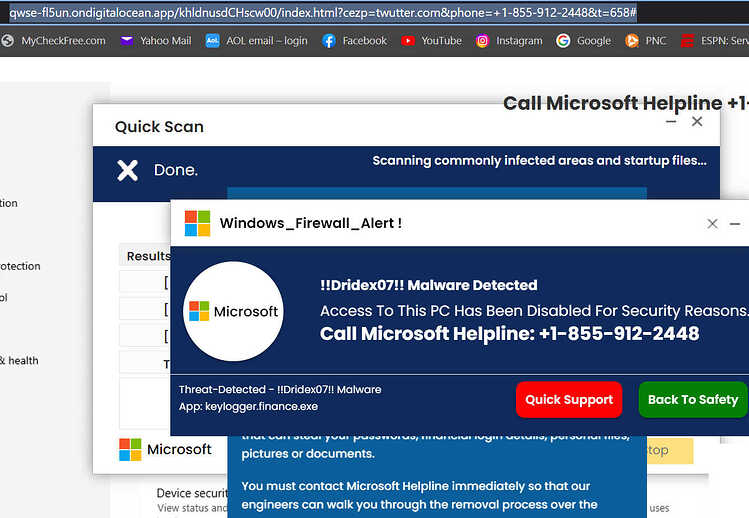Click the Windows_Firewall_Alert title text

click(x=310, y=223)
